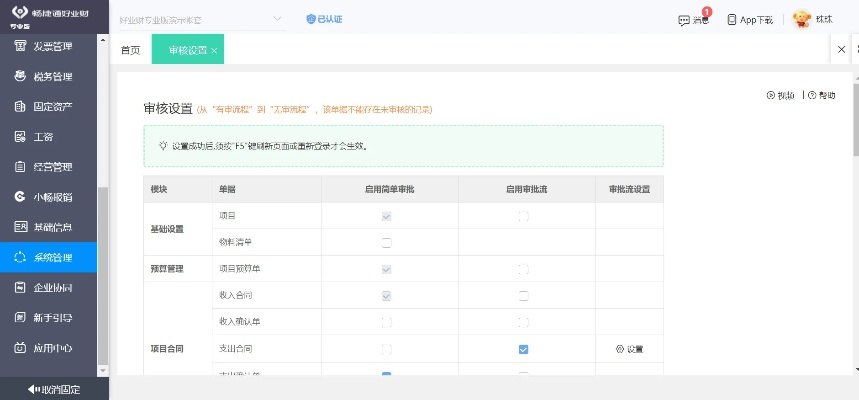Open the 工资 module

pos(47,136)
